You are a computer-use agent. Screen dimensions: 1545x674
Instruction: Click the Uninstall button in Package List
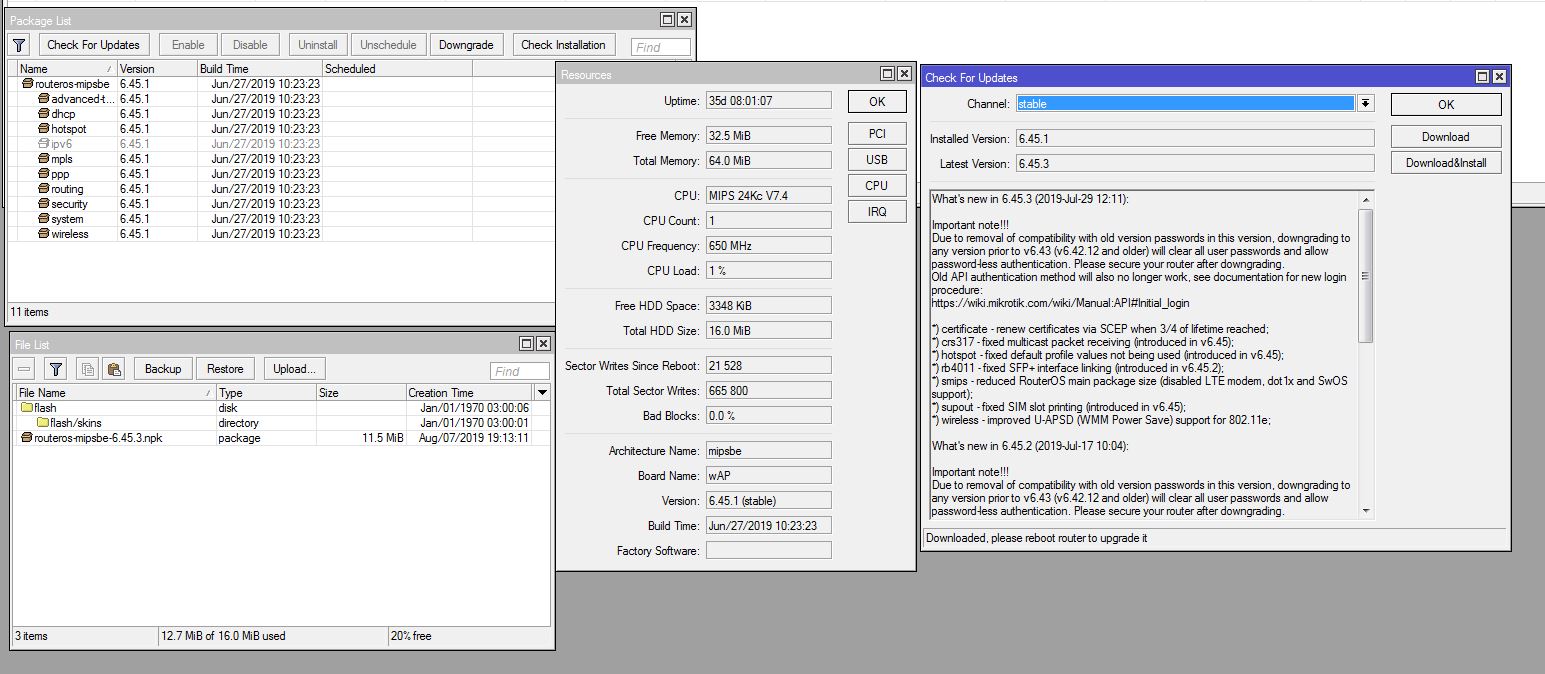tap(318, 45)
